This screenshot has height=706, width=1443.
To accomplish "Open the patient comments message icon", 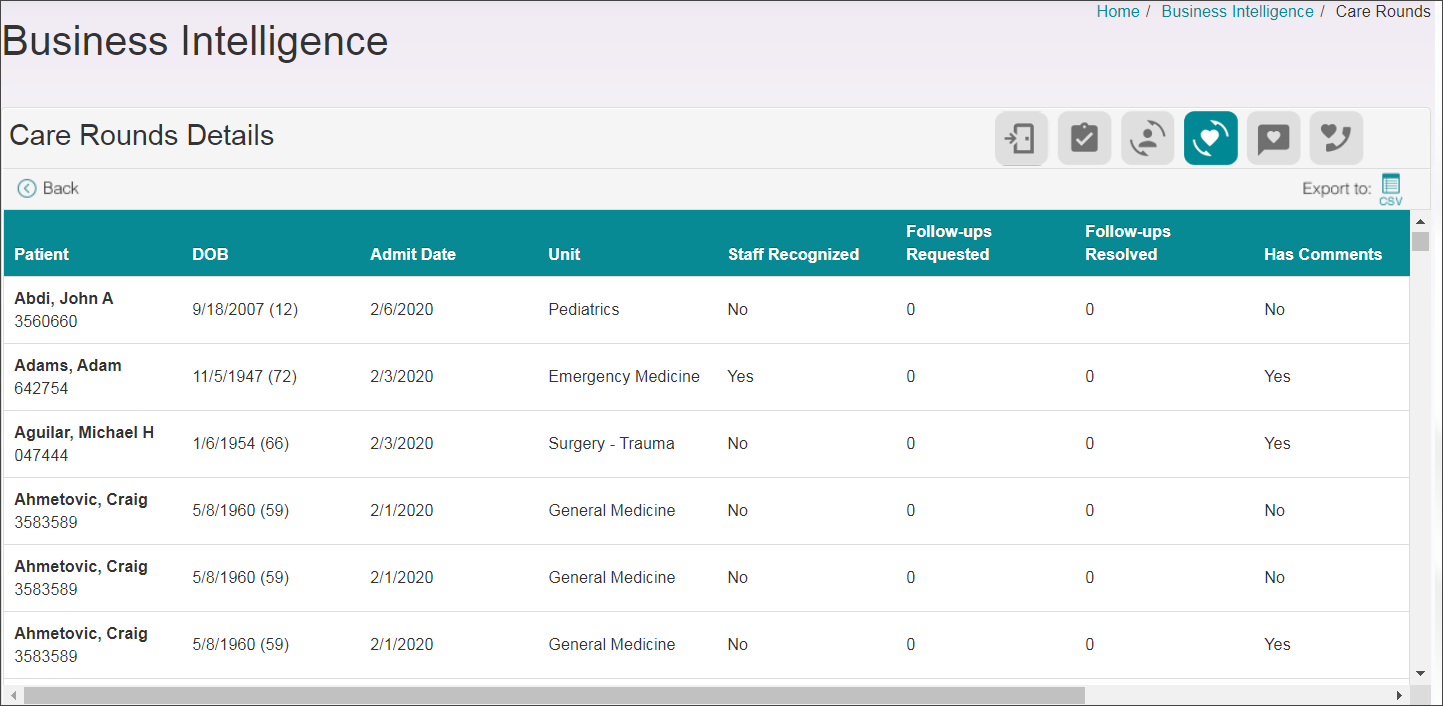I will [x=1273, y=138].
